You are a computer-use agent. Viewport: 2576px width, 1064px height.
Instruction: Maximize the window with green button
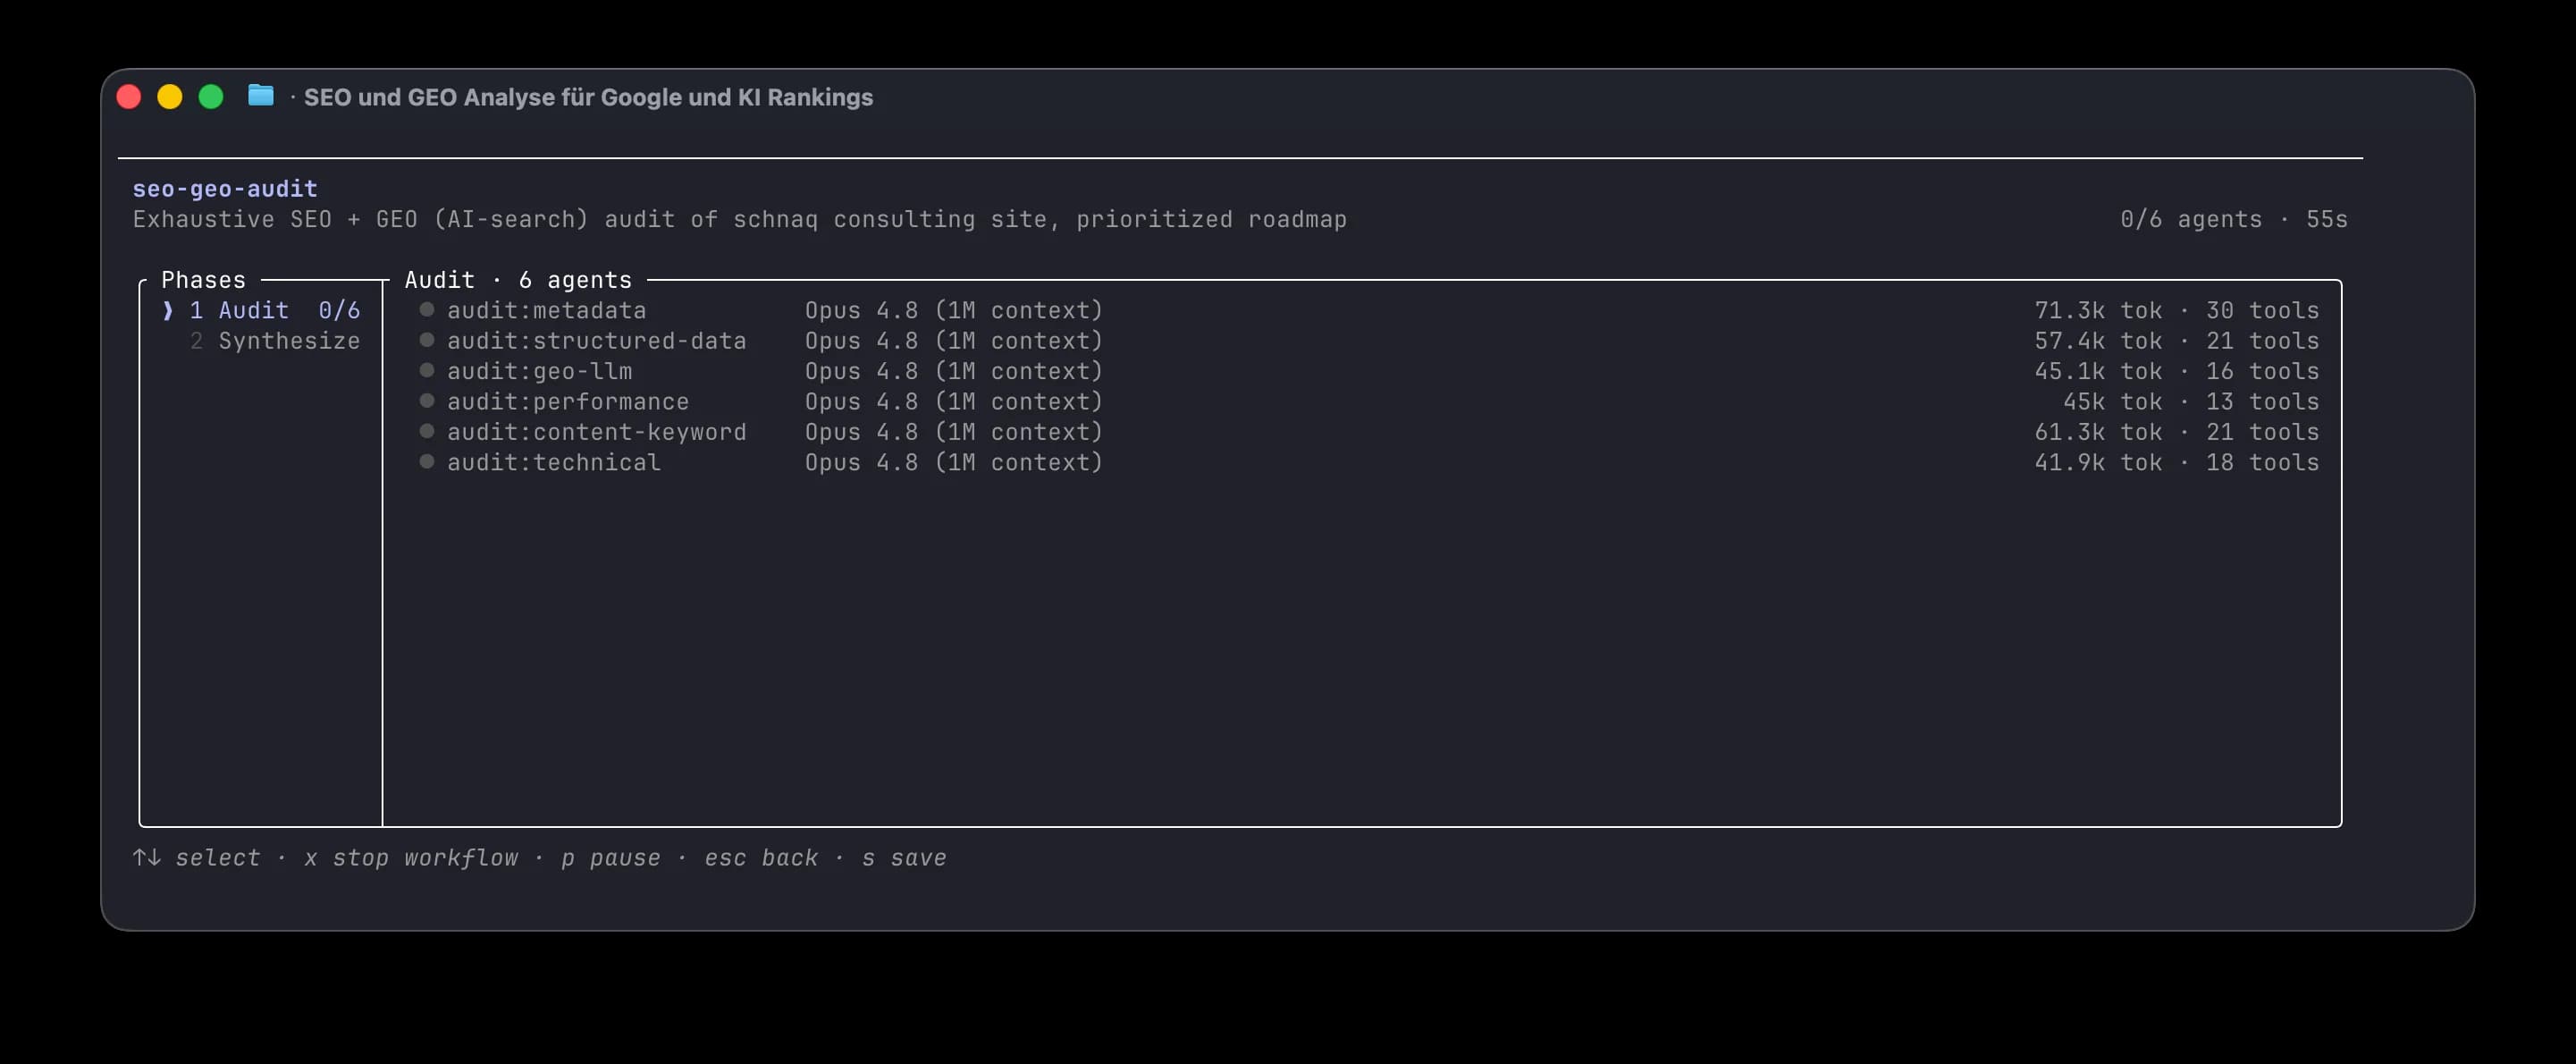click(211, 97)
